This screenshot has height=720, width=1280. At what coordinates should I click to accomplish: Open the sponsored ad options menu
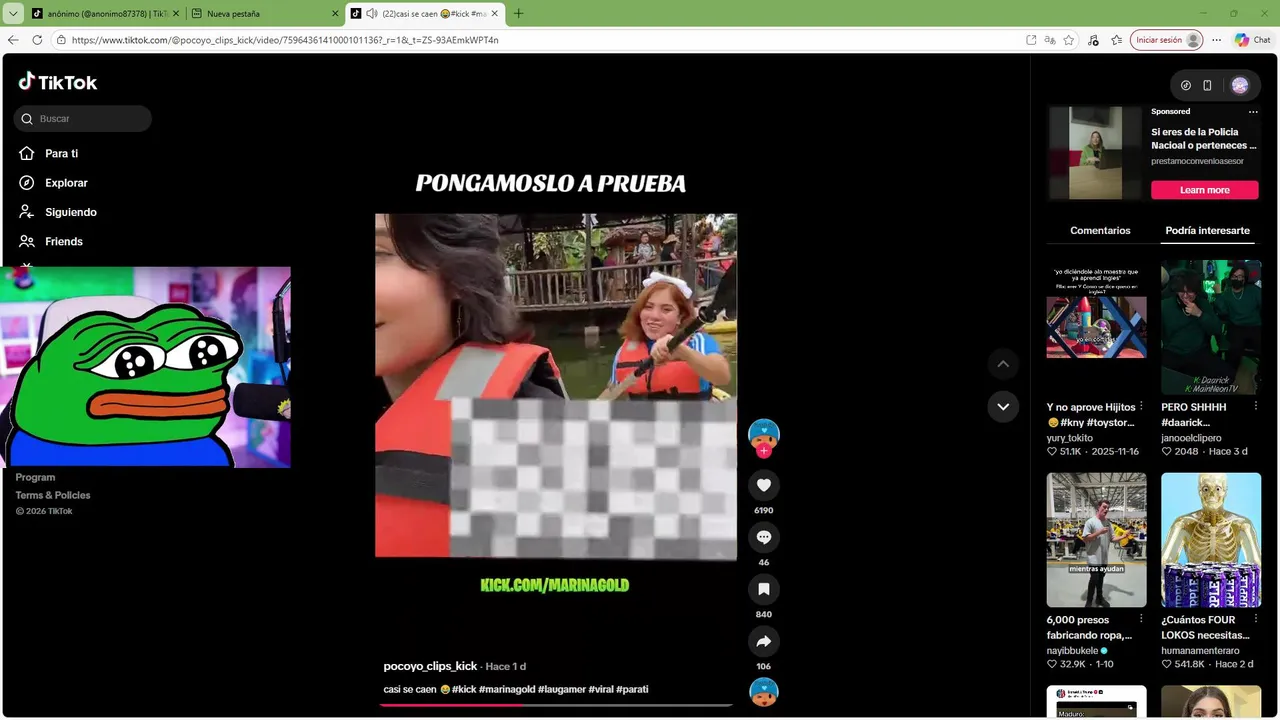[1253, 112]
